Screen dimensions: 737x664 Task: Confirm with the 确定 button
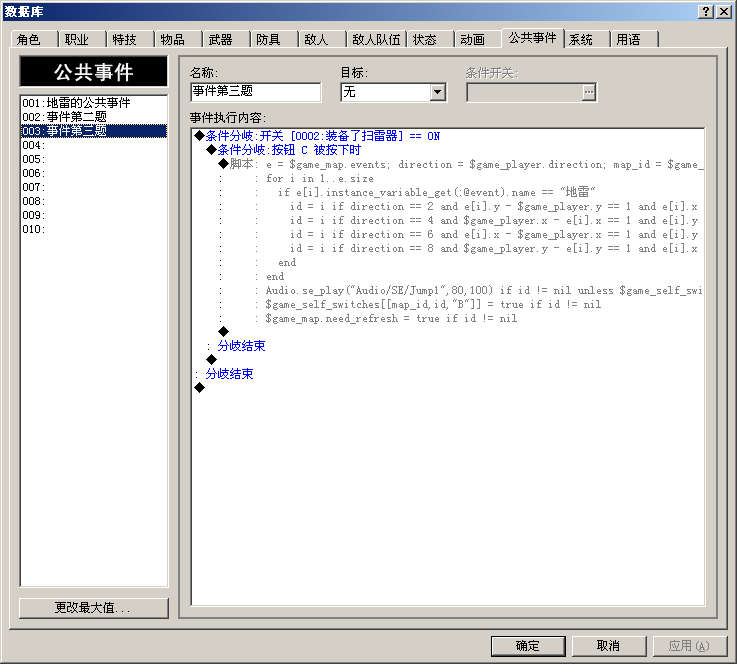pos(528,646)
